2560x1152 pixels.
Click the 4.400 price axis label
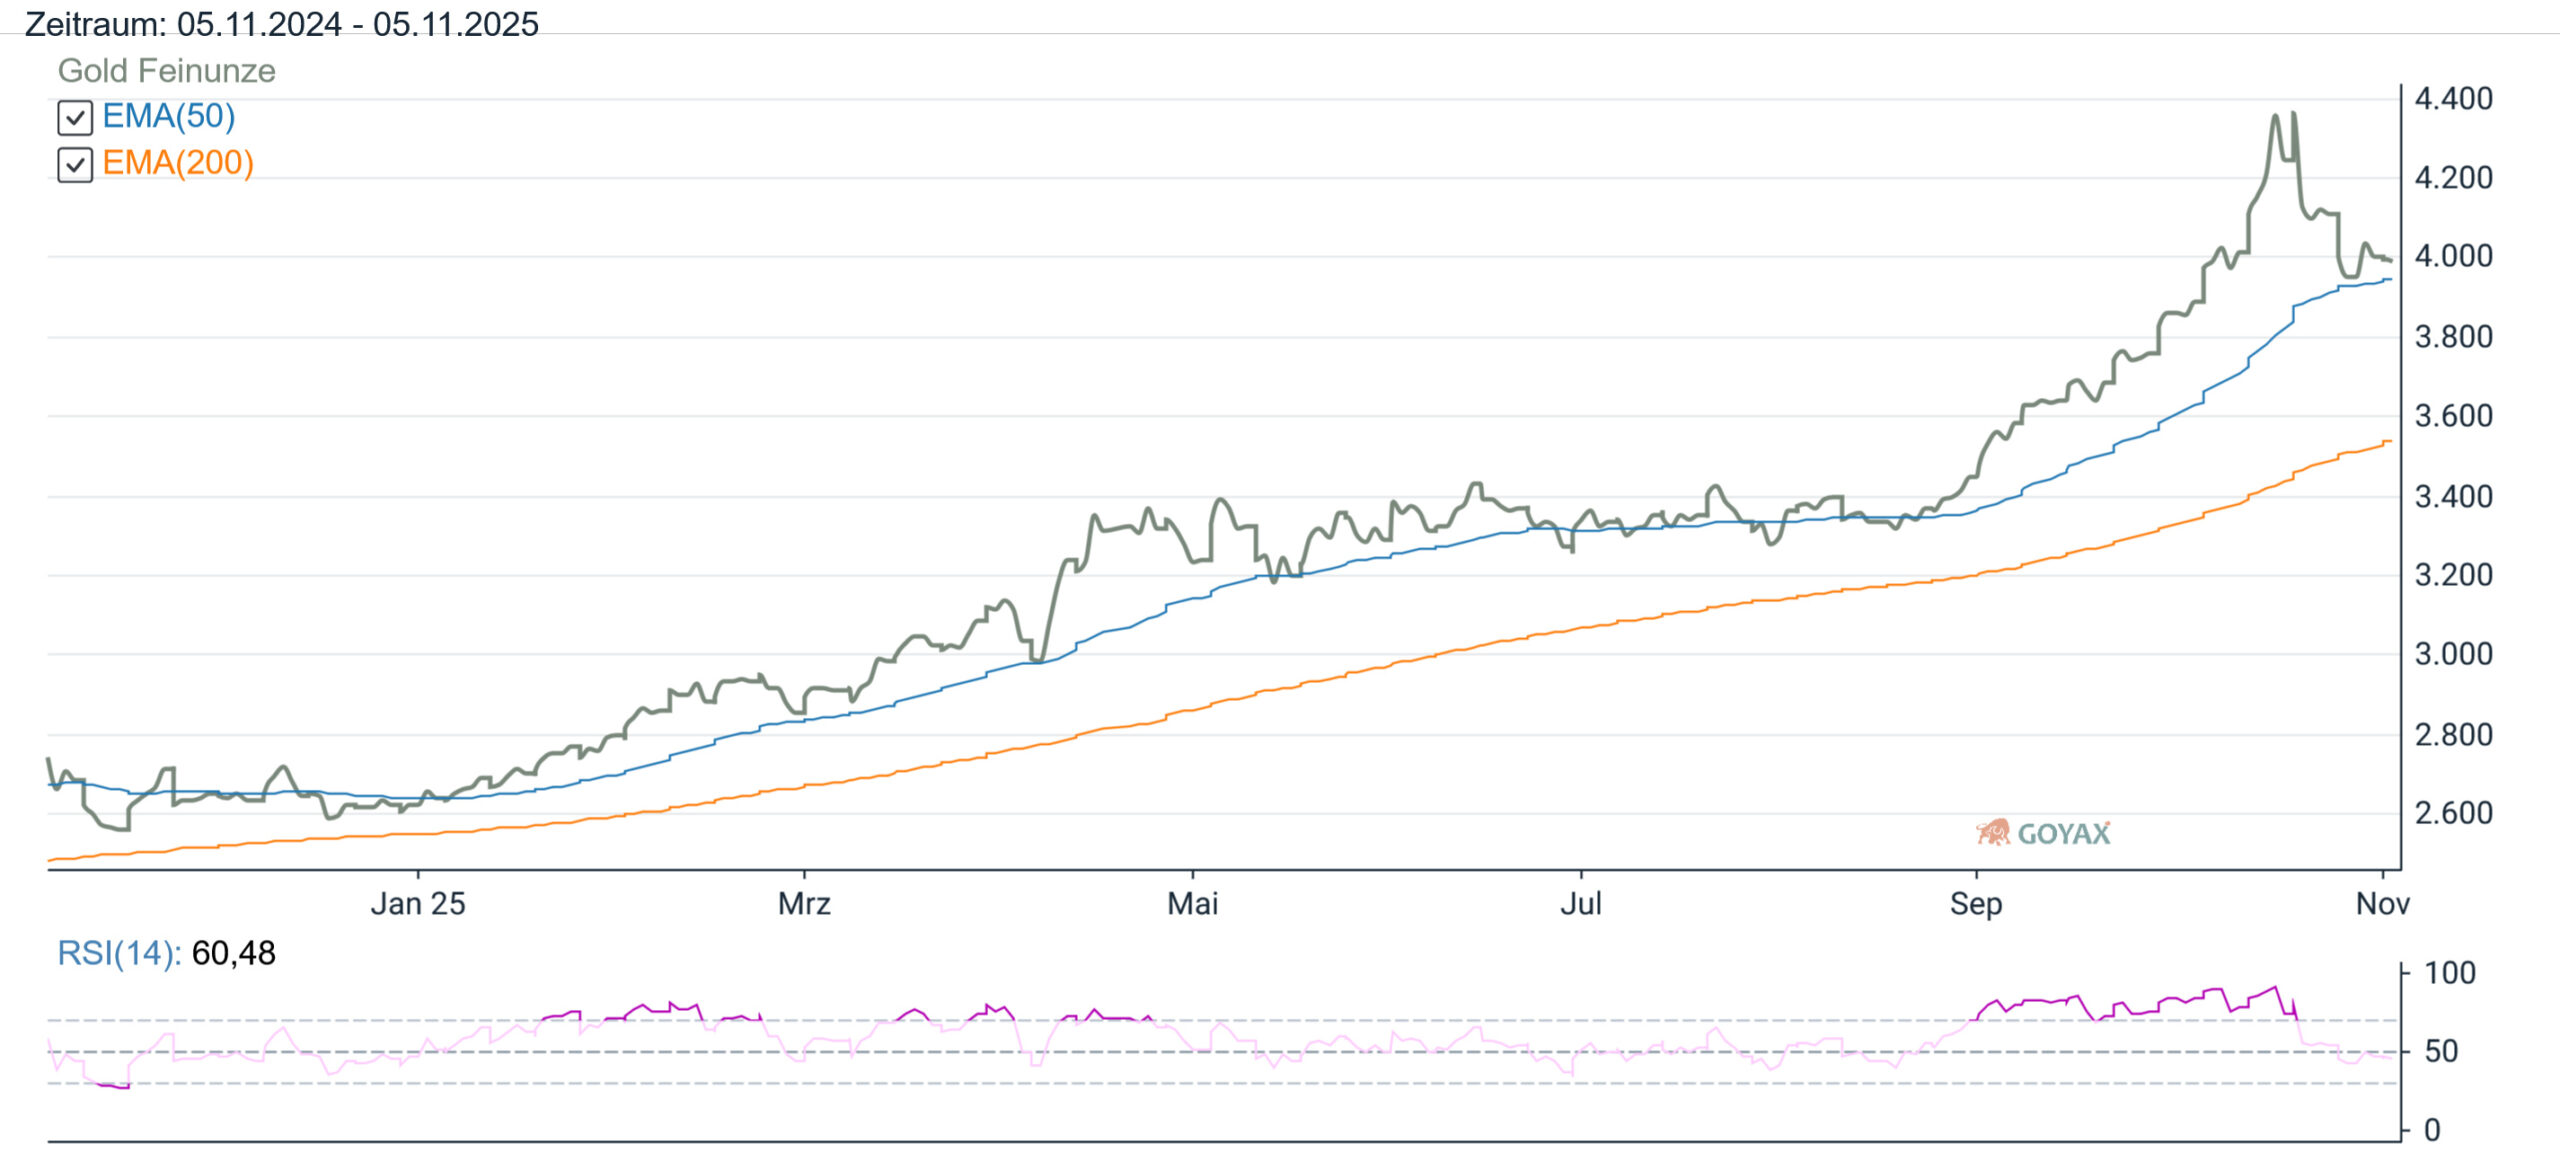coord(2453,98)
